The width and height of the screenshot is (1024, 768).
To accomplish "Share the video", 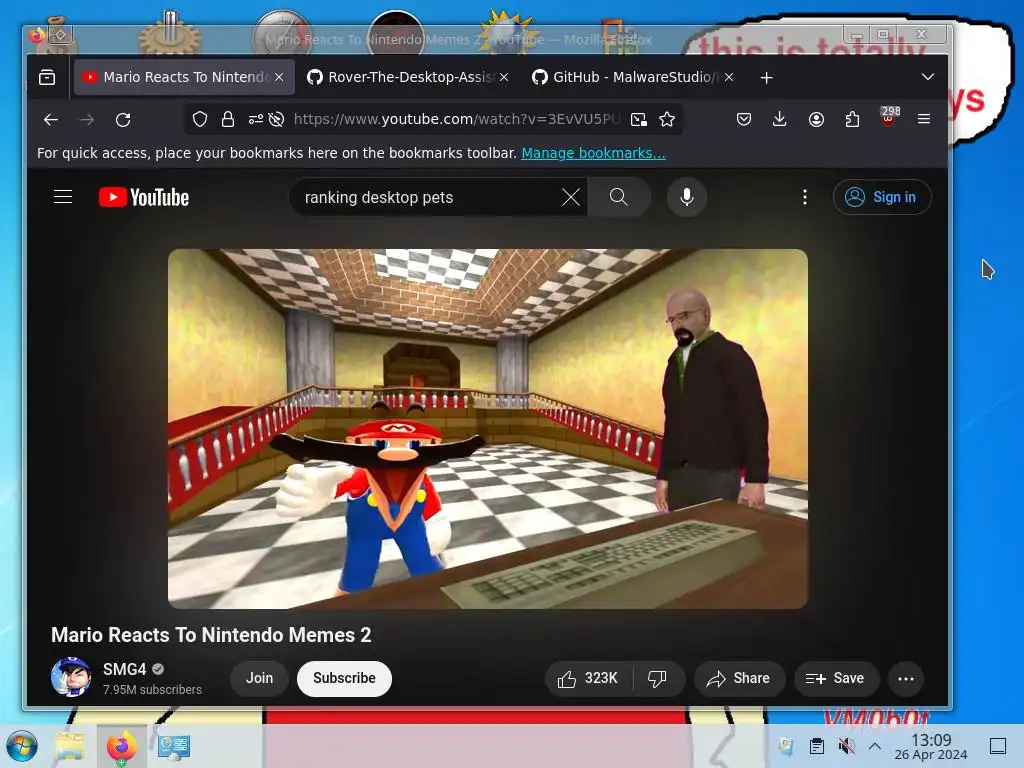I will coord(739,679).
